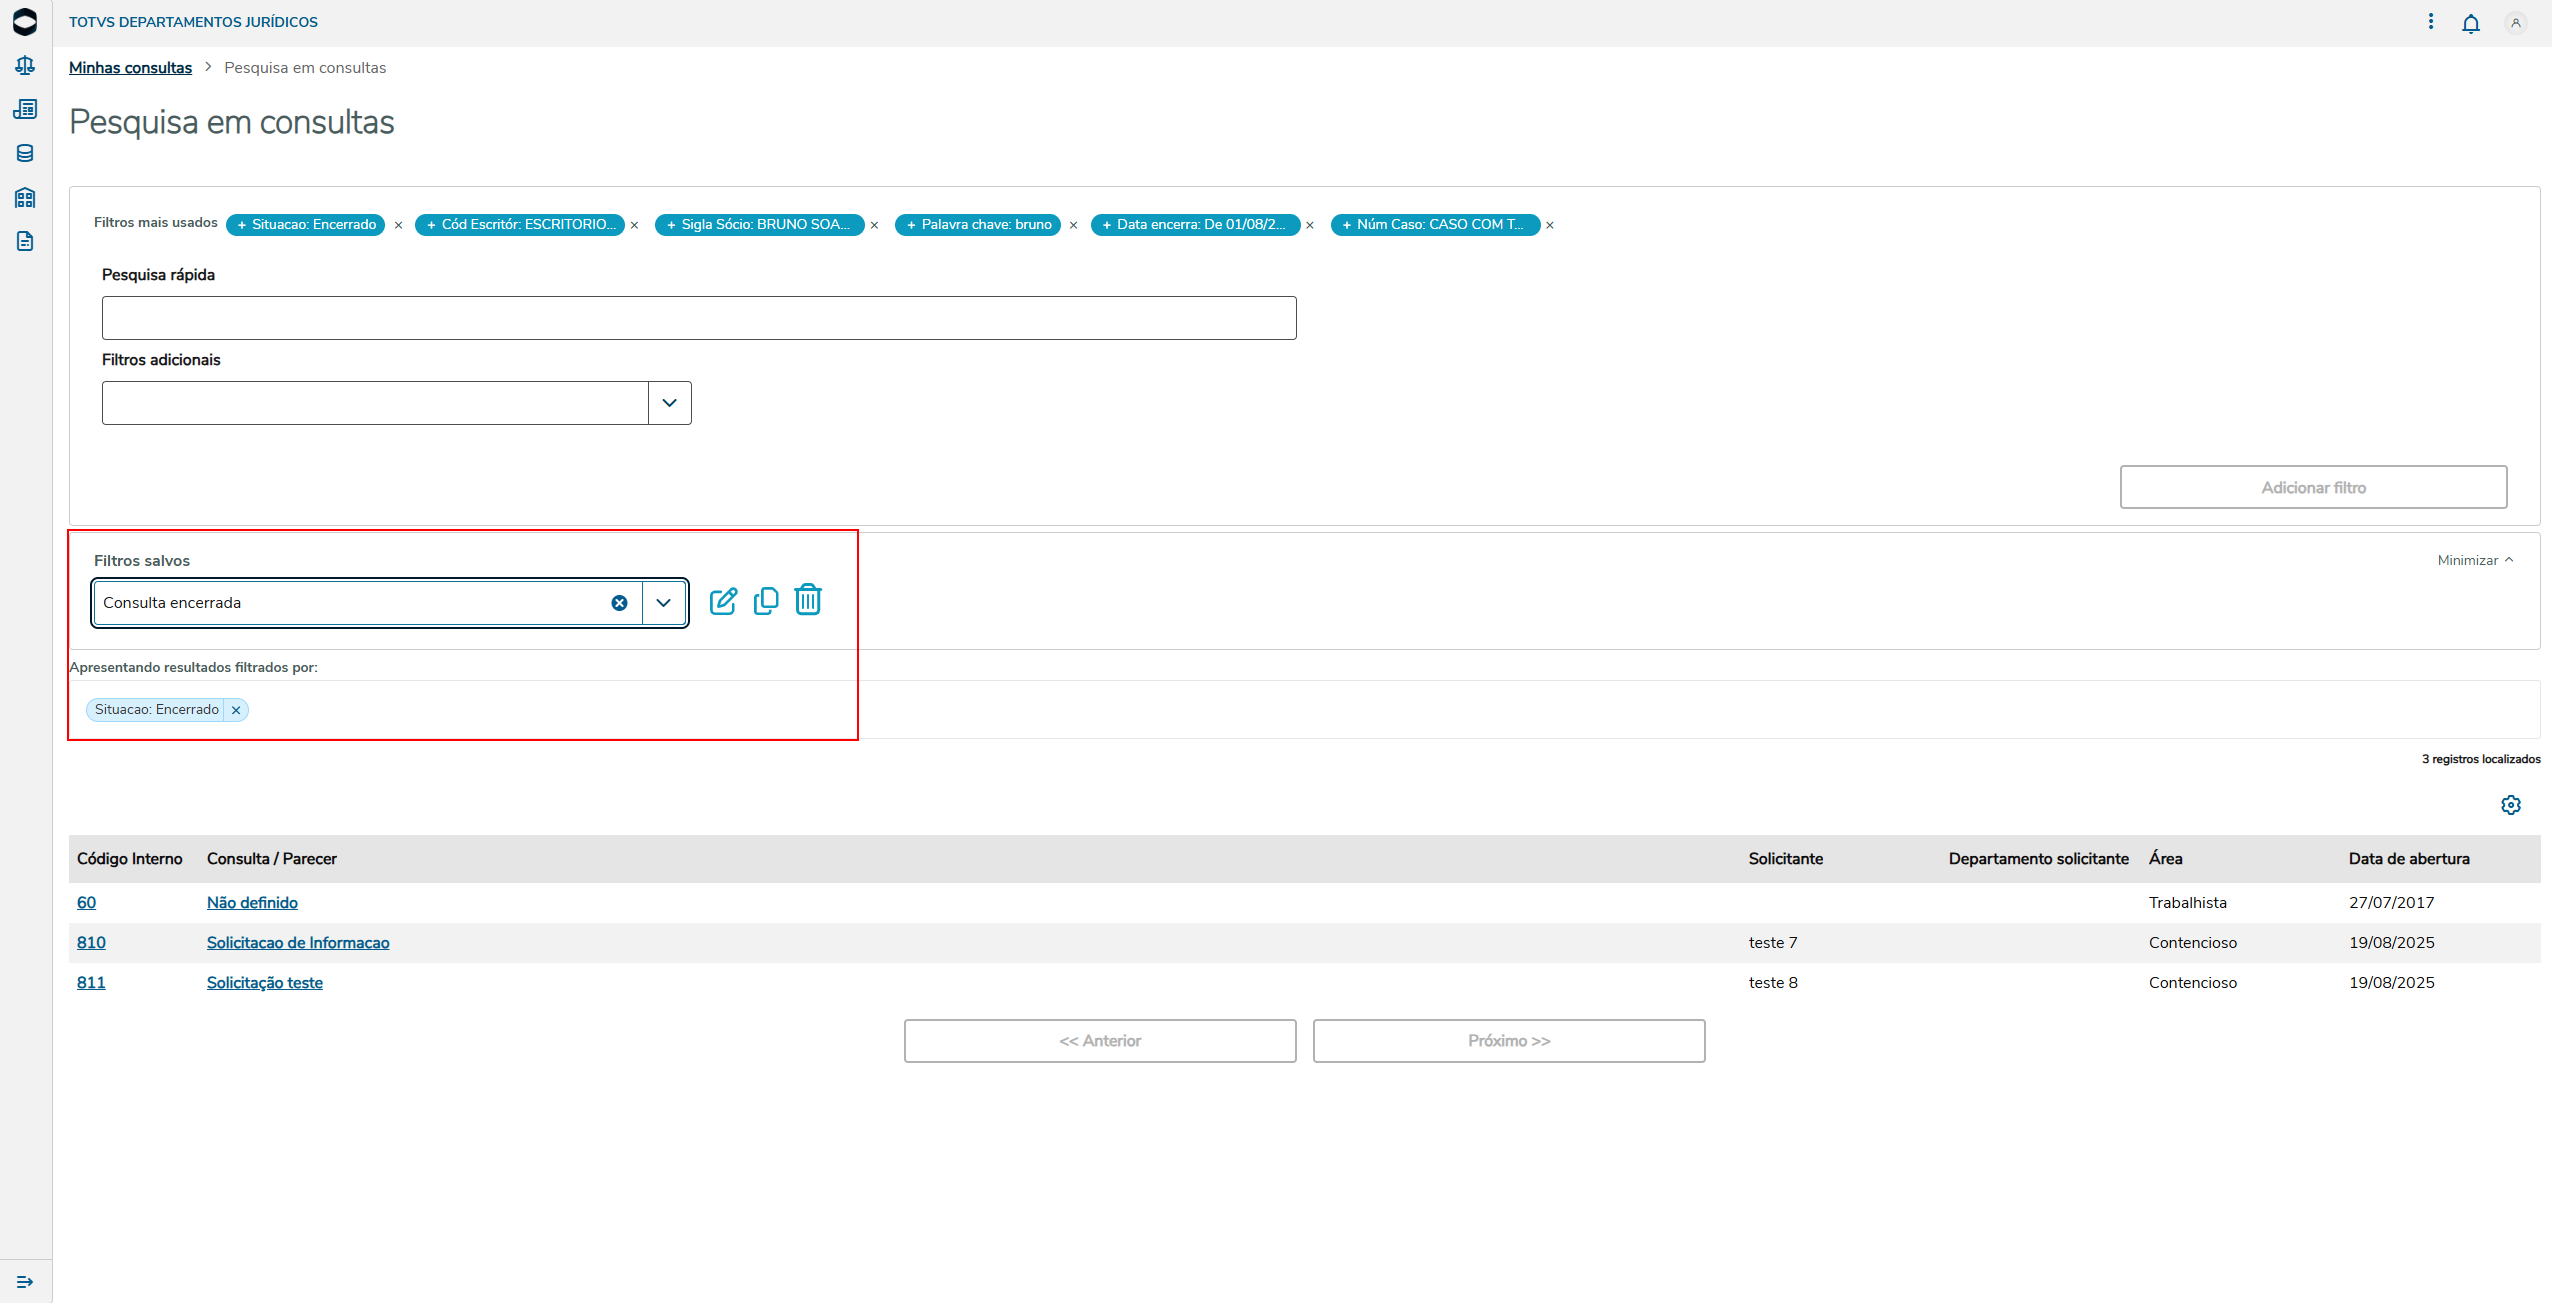
Task: Remove the 'Situacao: Encerrado' applied filter tag
Action: (236, 710)
